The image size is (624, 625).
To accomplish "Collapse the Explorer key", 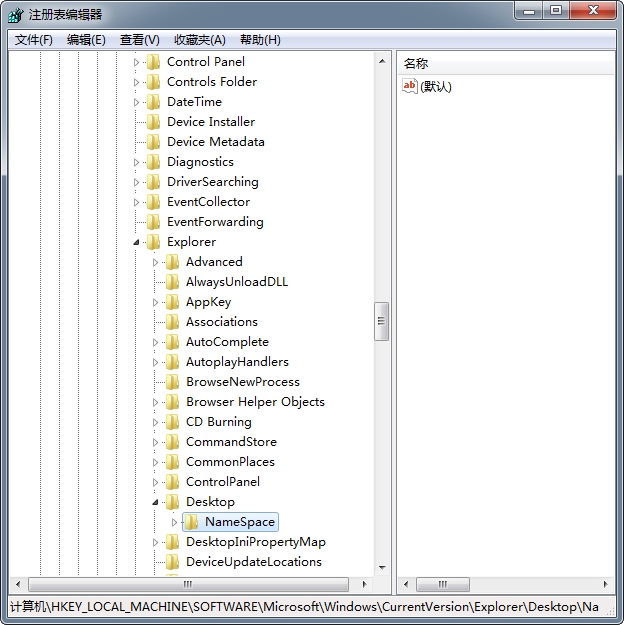I will click(x=136, y=242).
